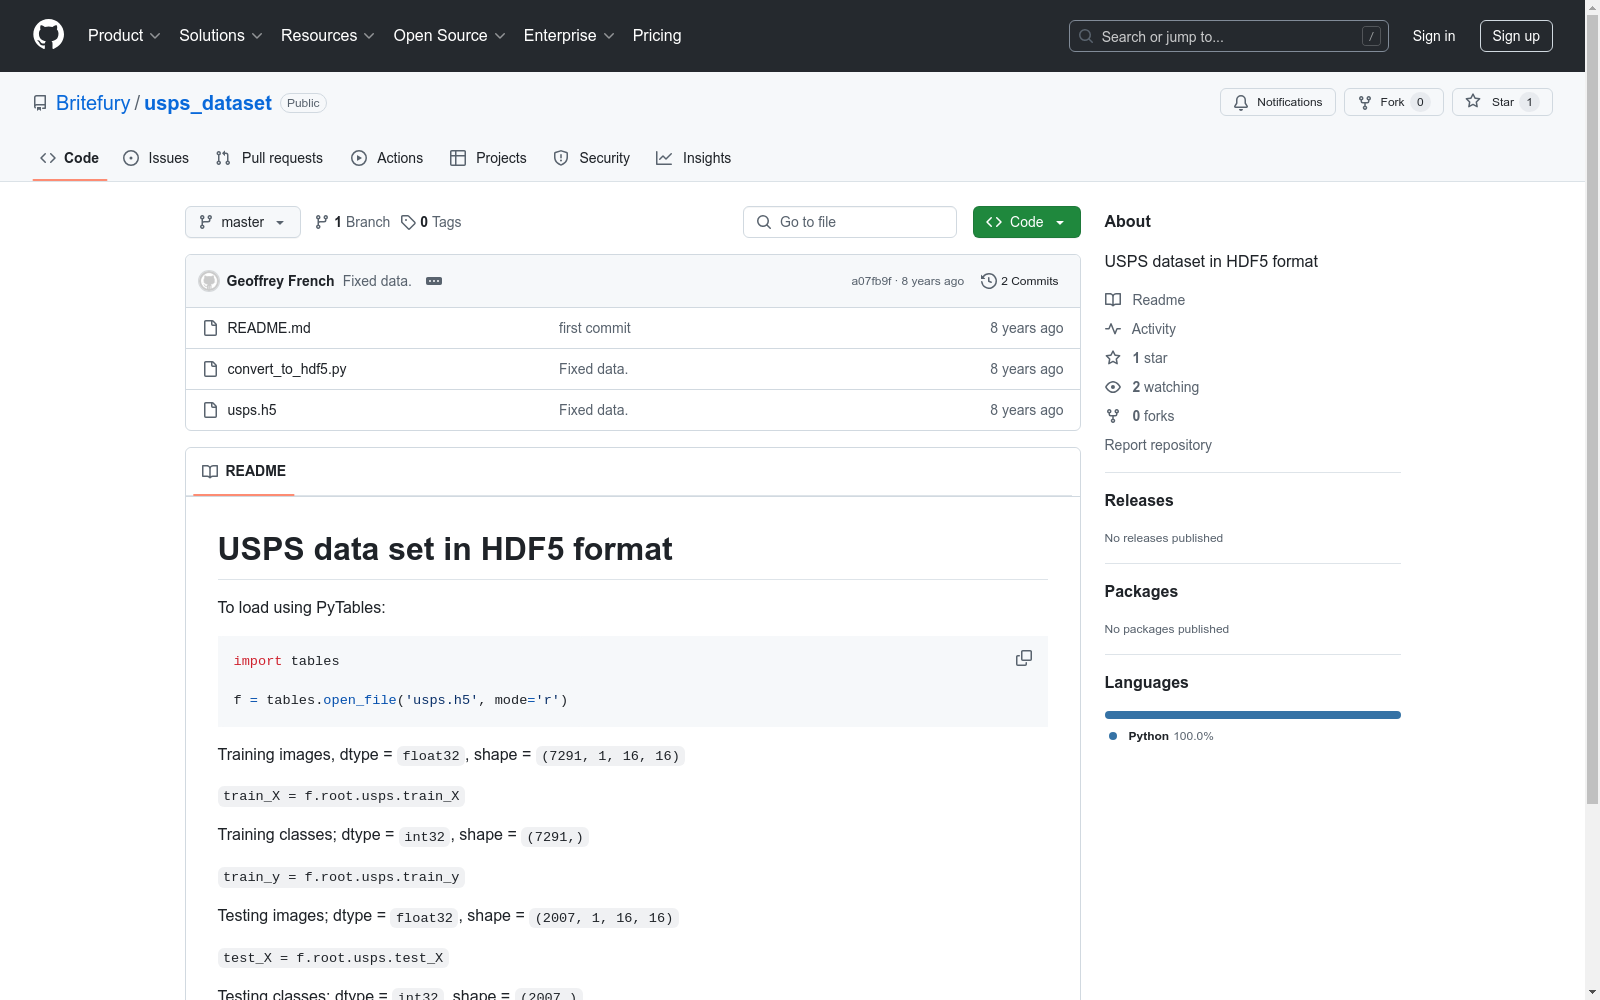Open the Fixed data commit message in header
This screenshot has height=1000, width=1600.
[x=377, y=281]
